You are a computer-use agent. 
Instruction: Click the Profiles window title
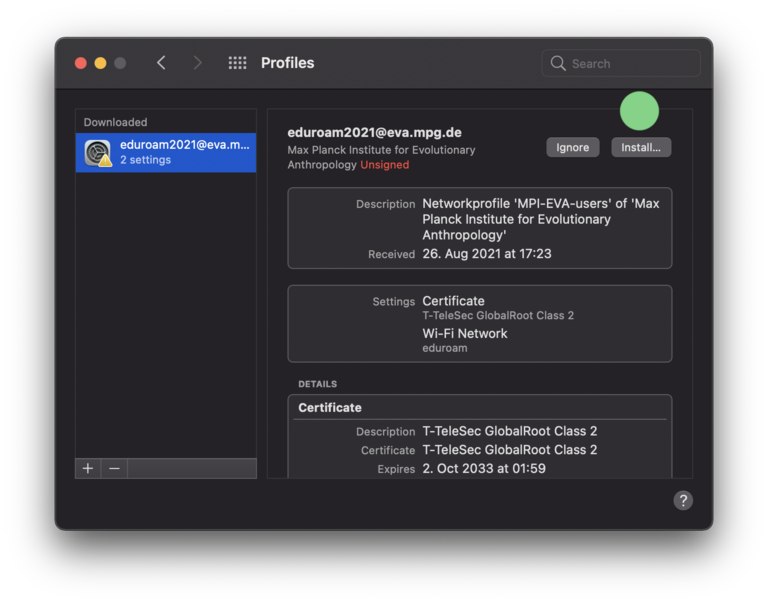288,63
